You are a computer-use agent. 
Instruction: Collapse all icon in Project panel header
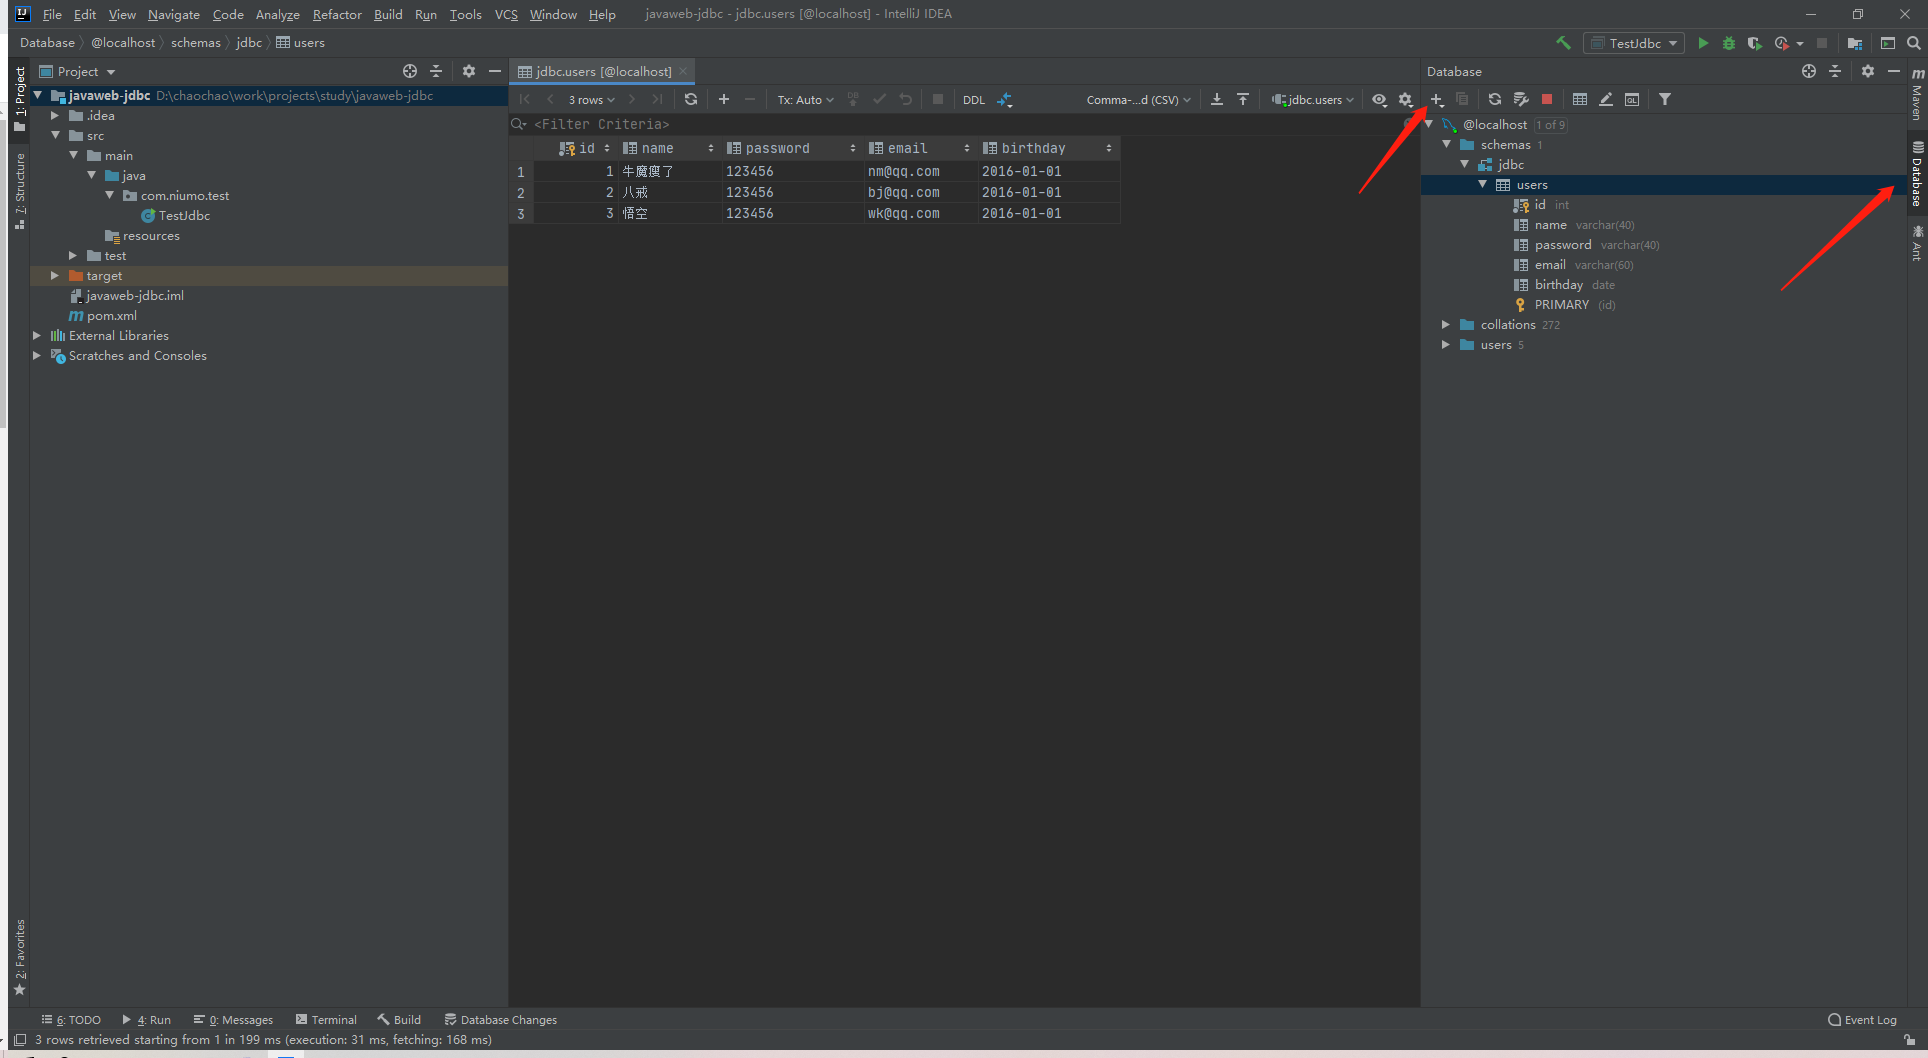[x=436, y=71]
